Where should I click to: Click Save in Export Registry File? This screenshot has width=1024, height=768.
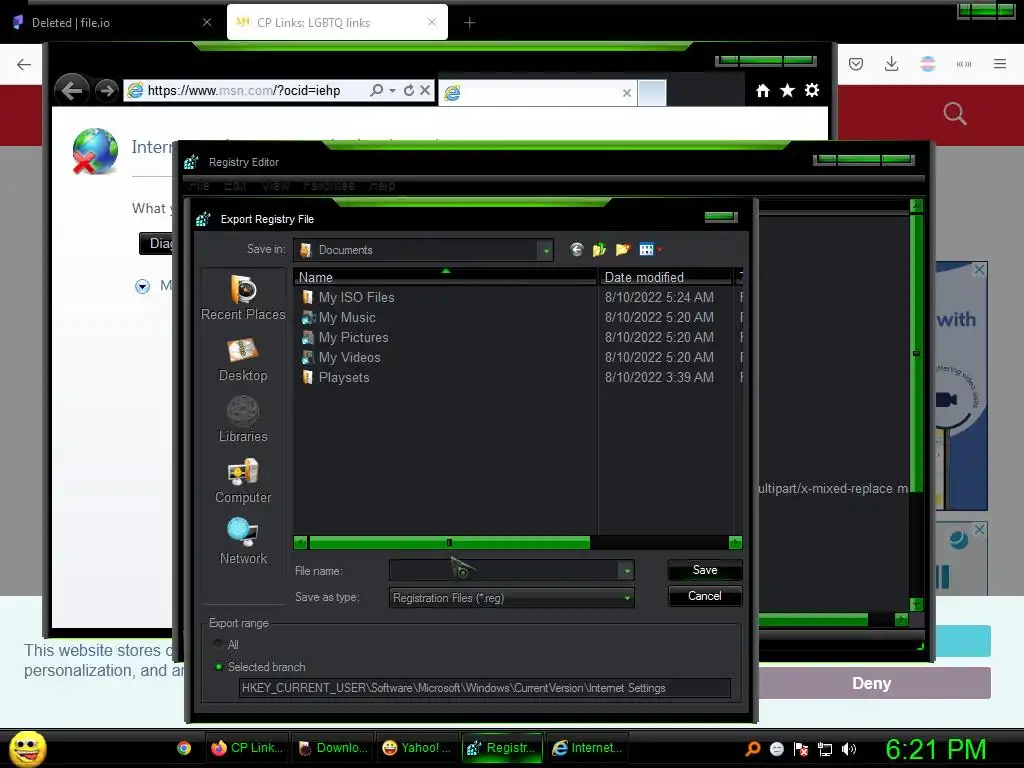pyautogui.click(x=705, y=570)
